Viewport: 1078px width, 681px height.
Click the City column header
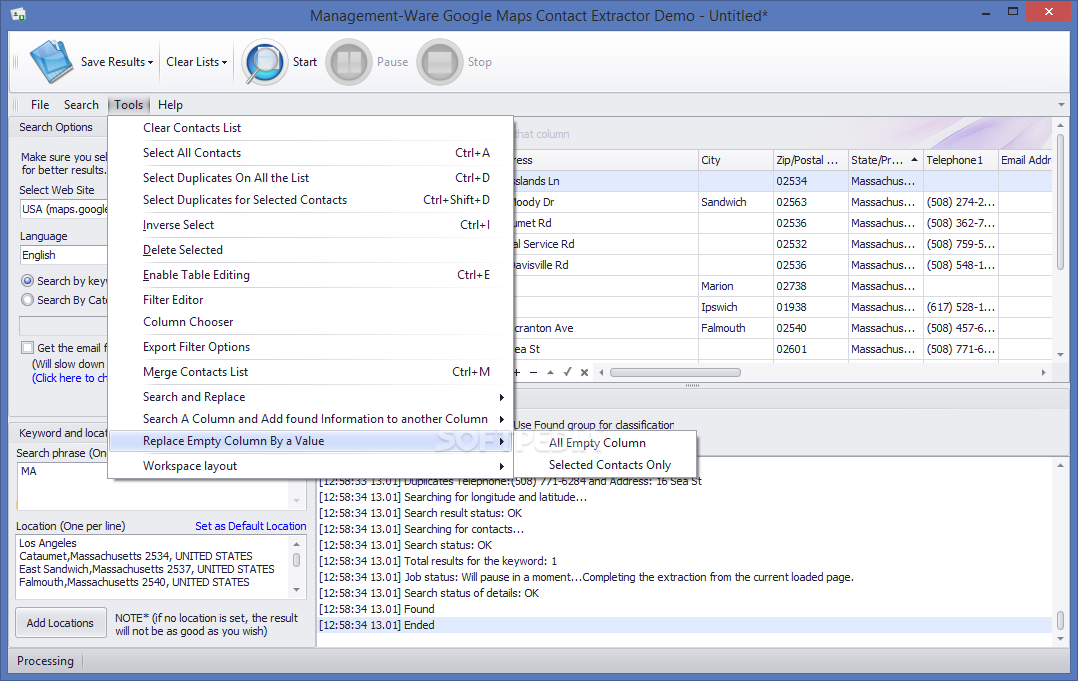736,159
